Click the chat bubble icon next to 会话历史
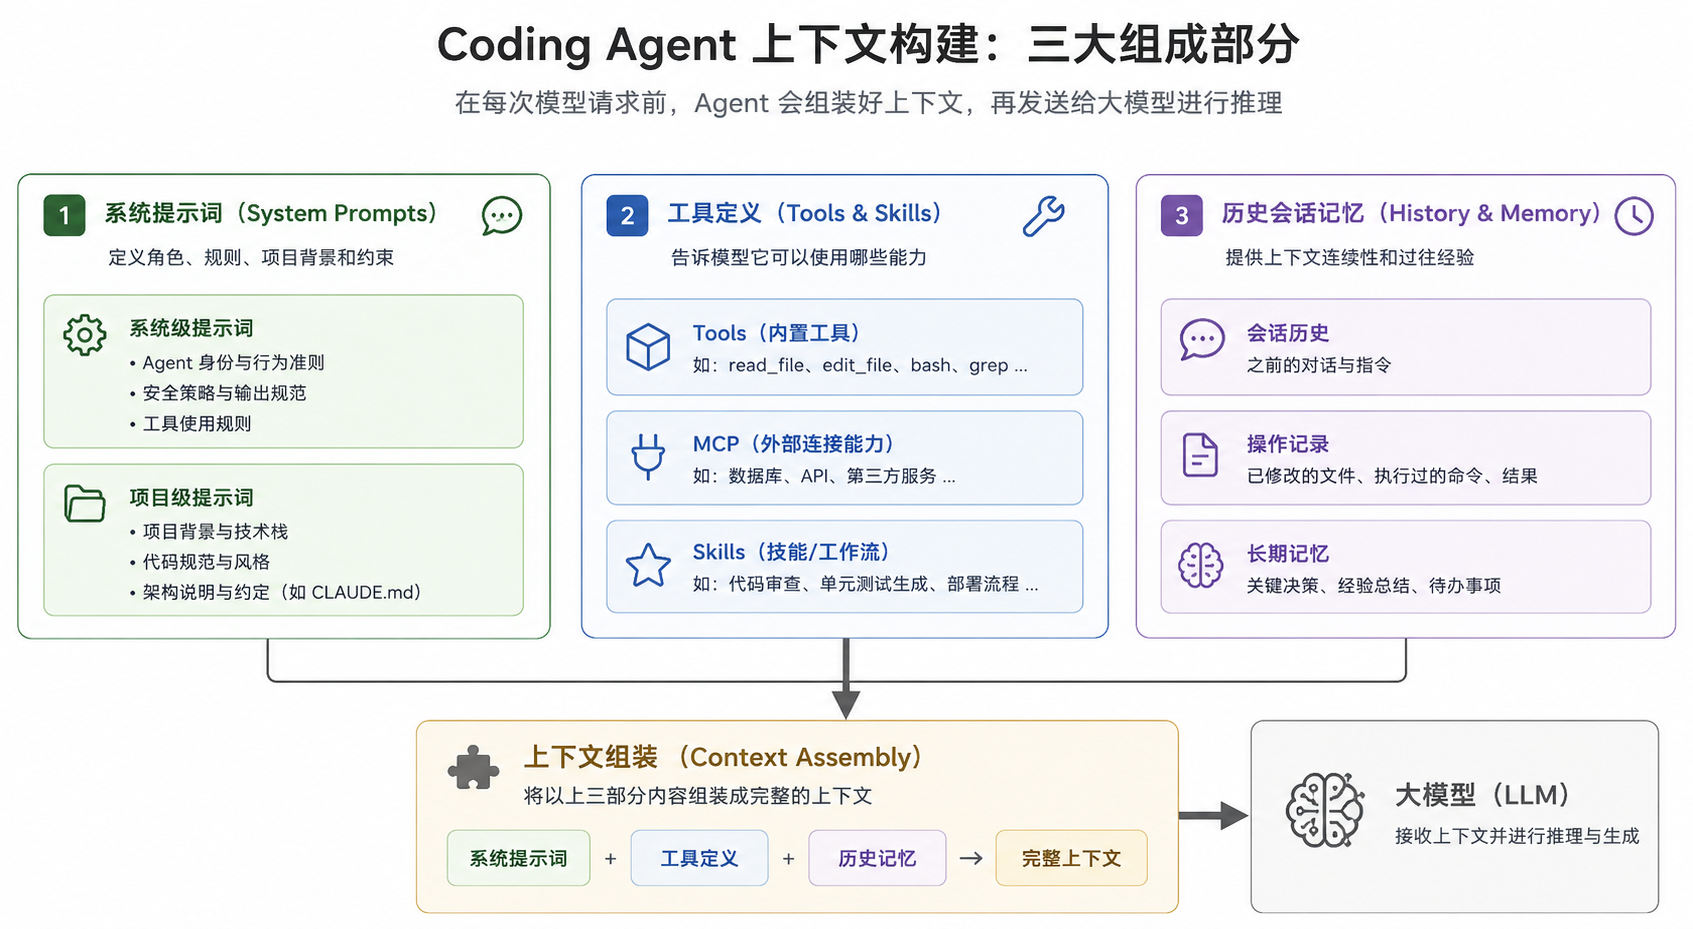 (1202, 340)
